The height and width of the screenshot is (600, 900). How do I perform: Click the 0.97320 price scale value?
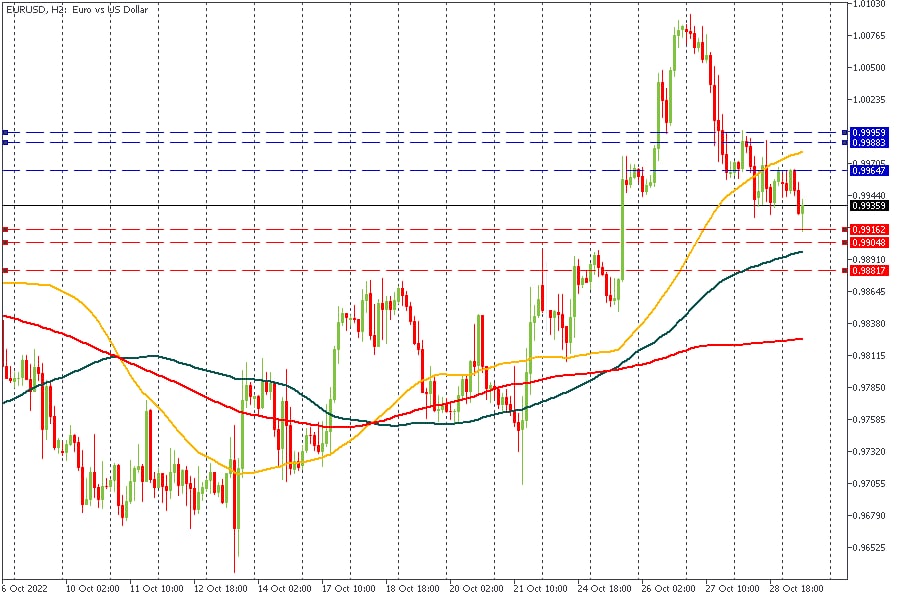(x=870, y=452)
